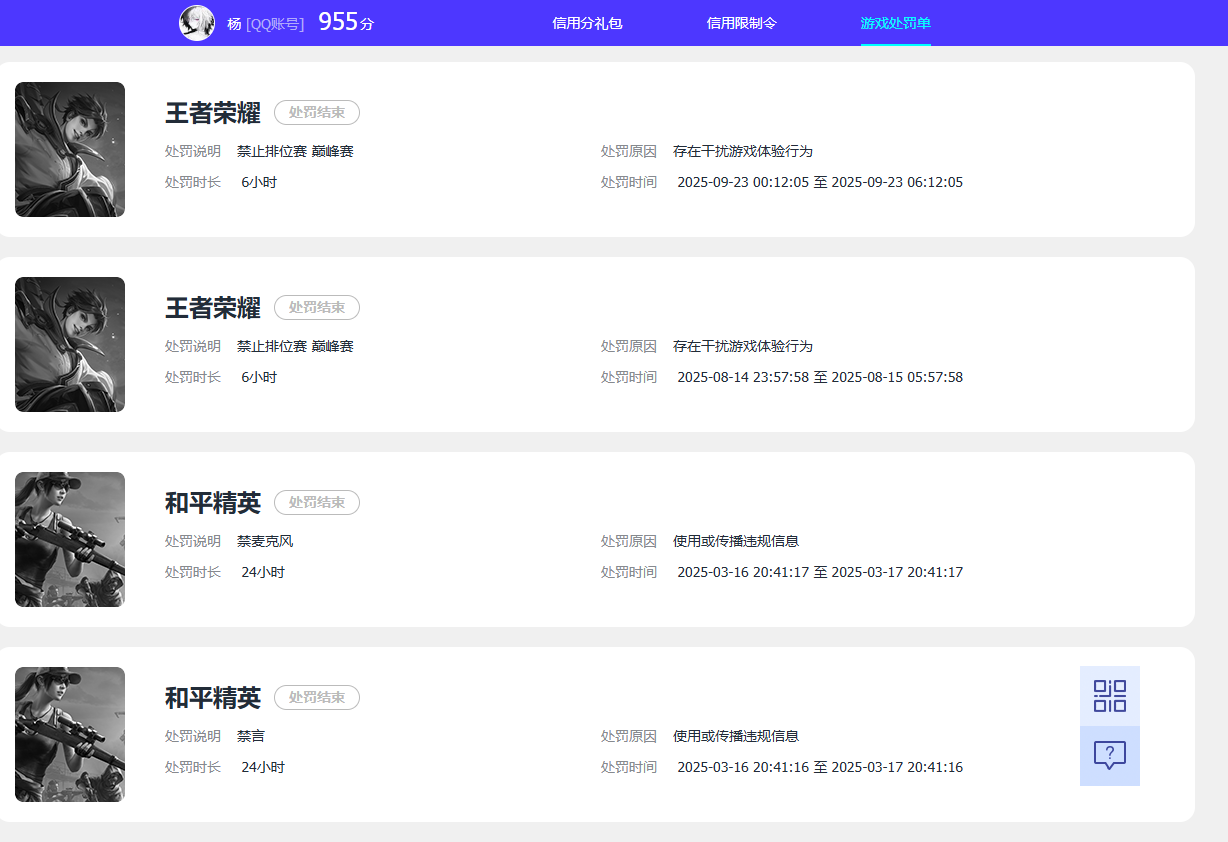Open 和平精英 thumbnail for 禁言 penalty
Screen dimensions: 1228x842
[70, 734]
